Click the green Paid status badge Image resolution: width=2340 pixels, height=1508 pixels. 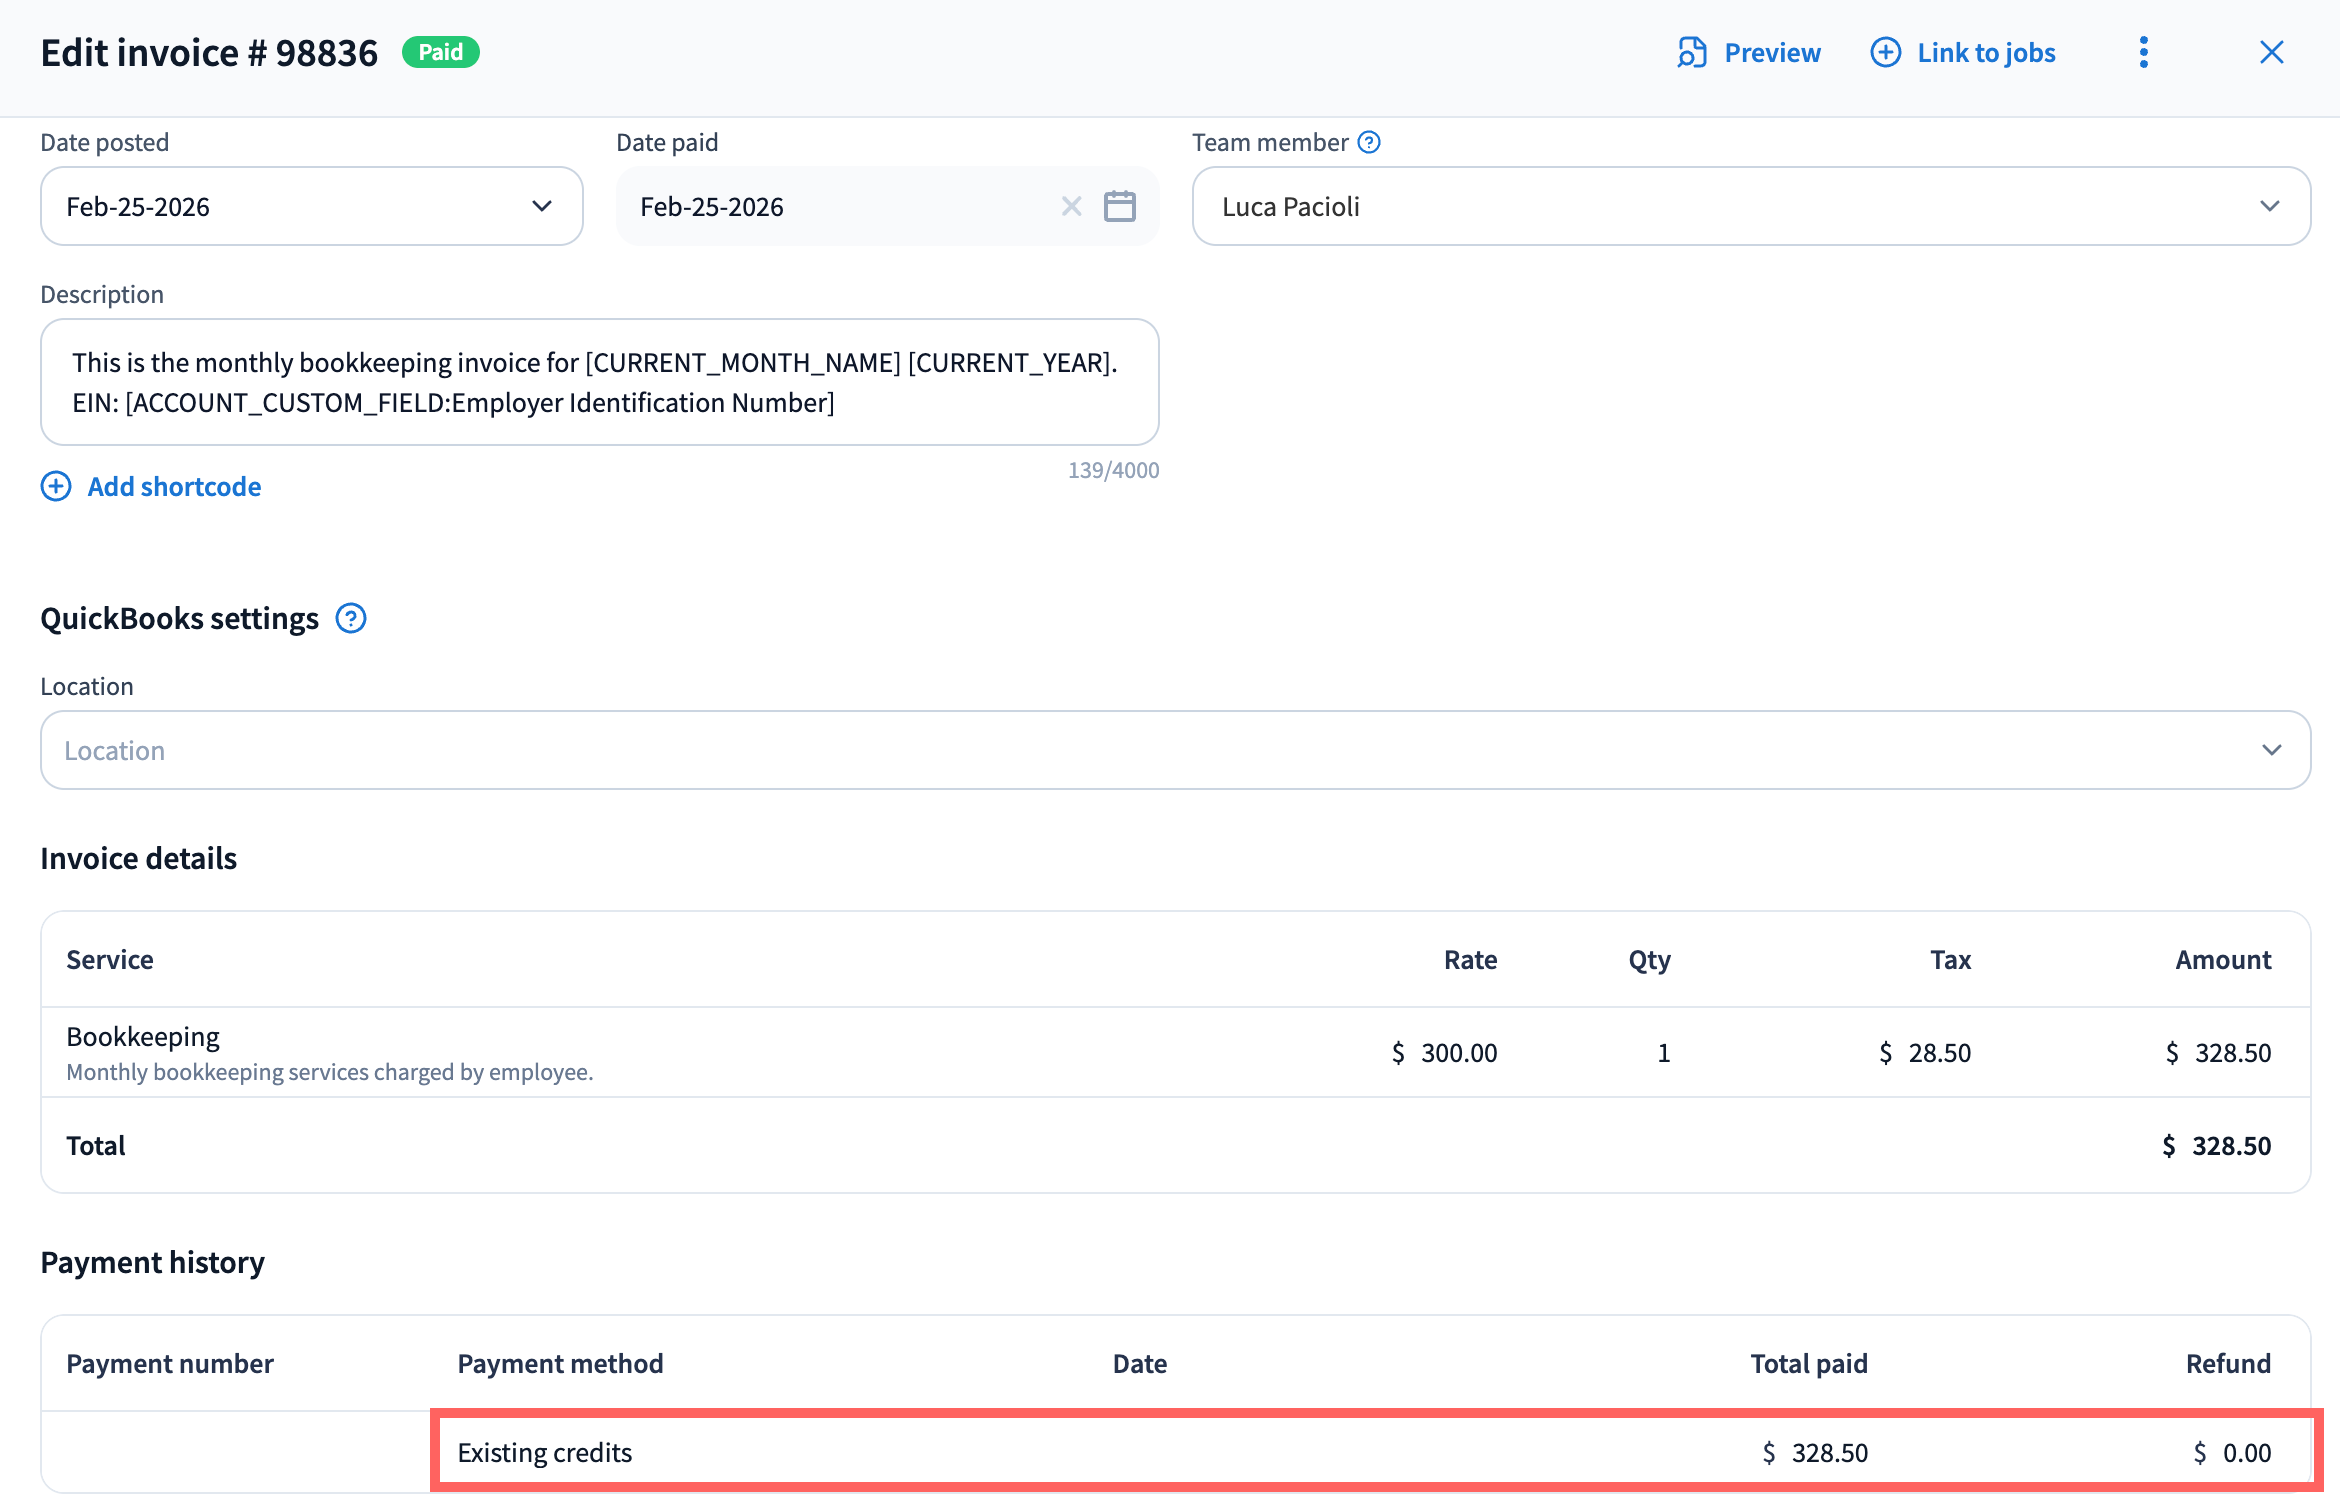[x=440, y=52]
